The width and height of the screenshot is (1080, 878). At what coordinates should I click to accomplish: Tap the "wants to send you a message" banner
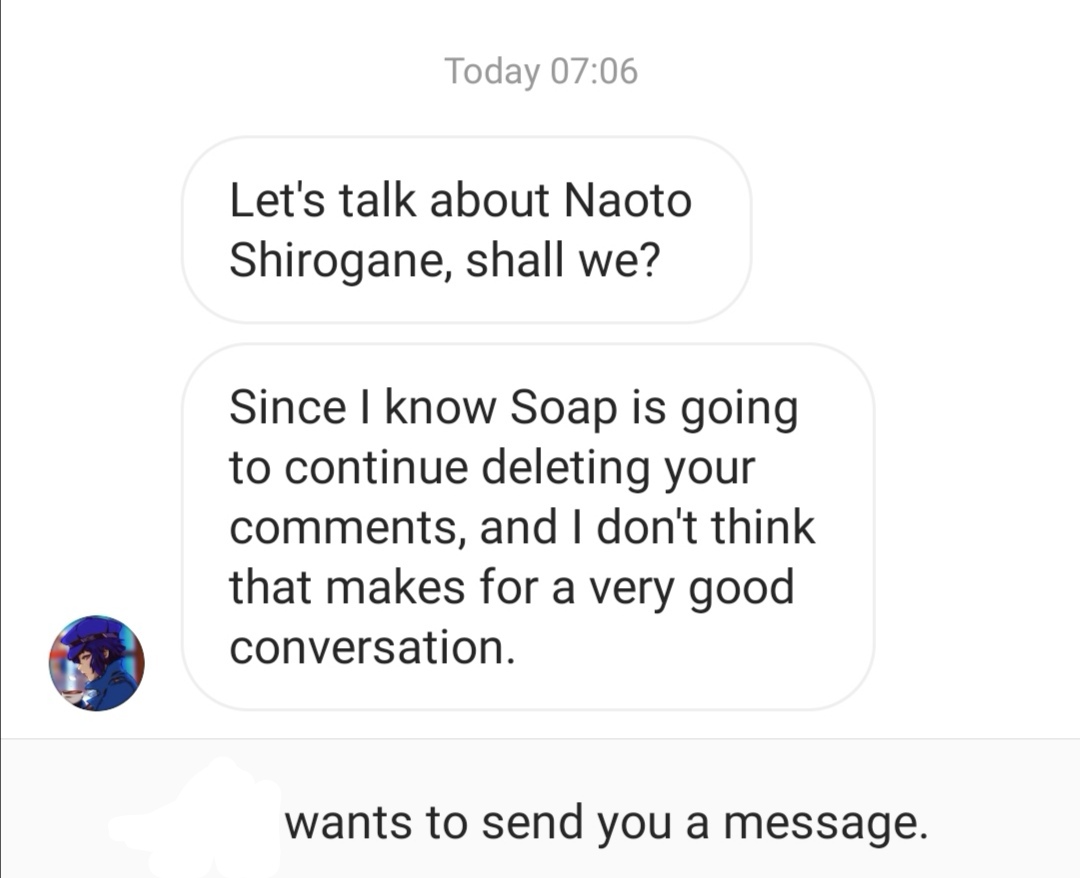pyautogui.click(x=540, y=808)
